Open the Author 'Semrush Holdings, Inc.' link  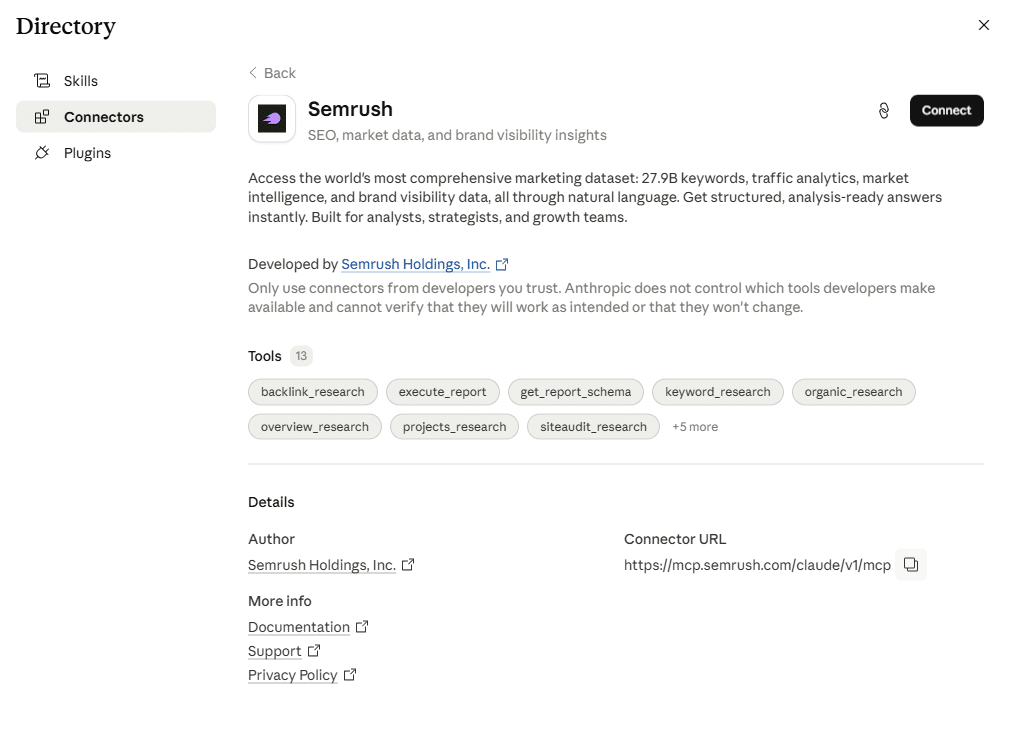pos(321,565)
